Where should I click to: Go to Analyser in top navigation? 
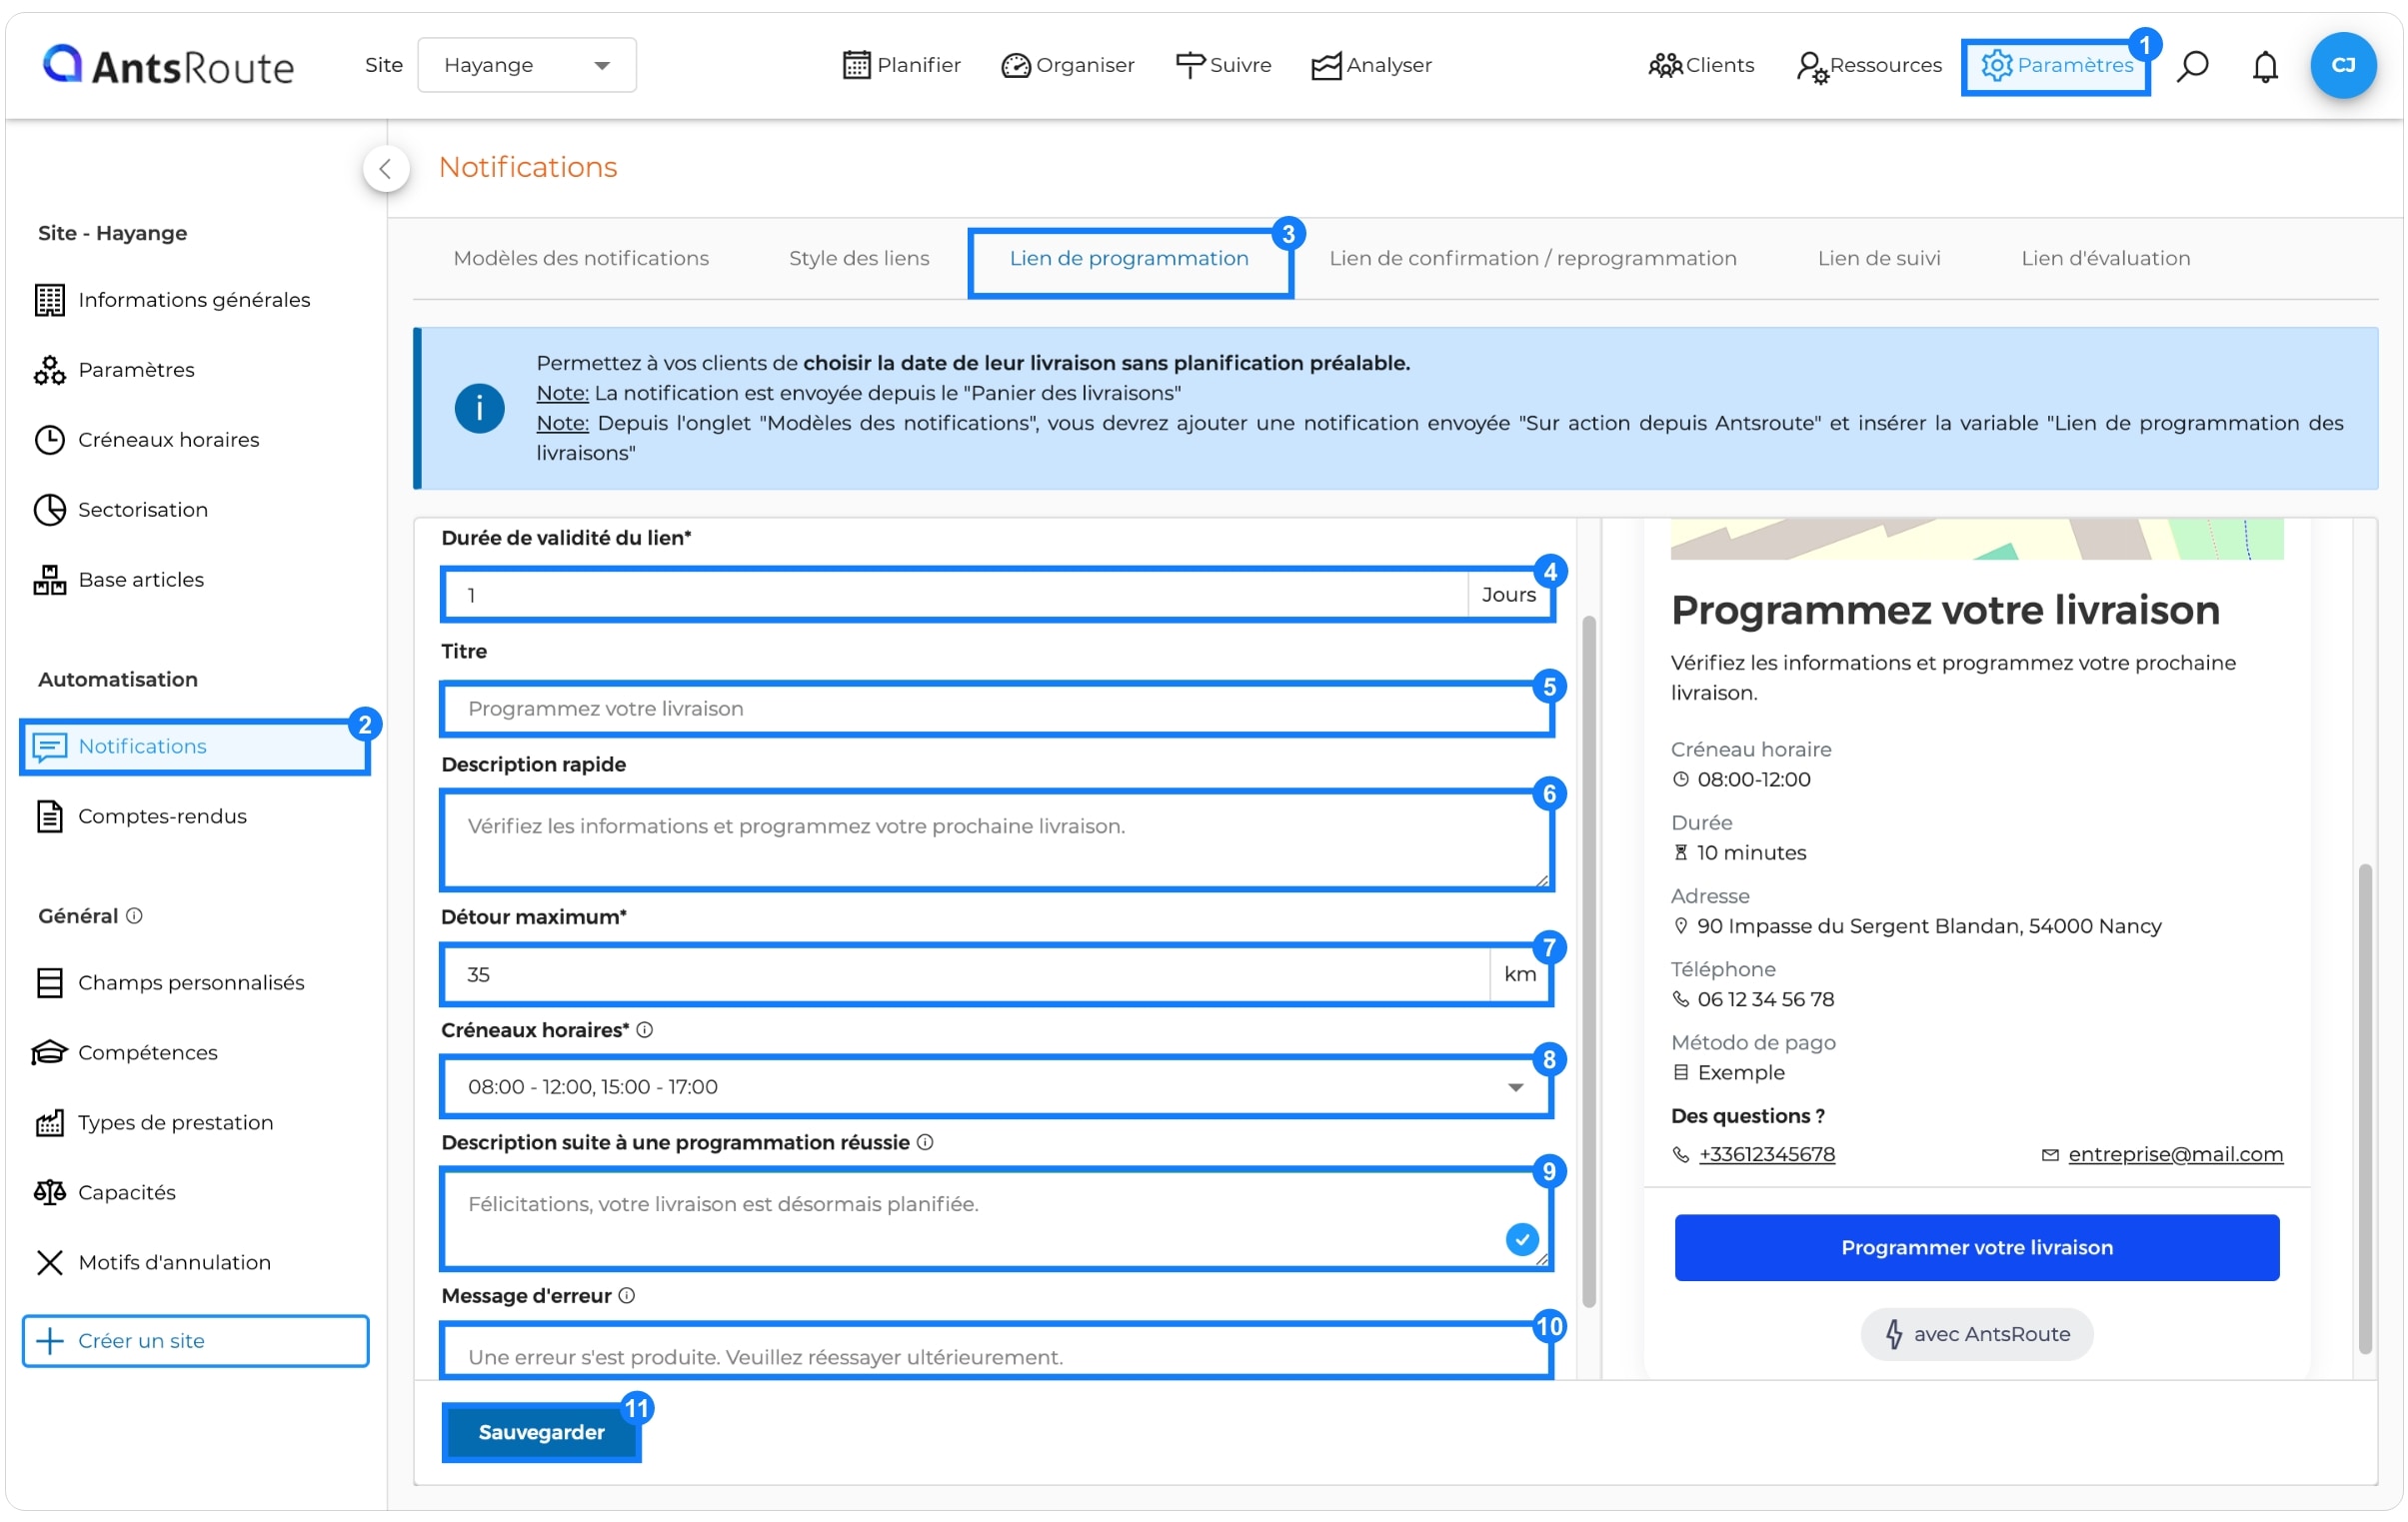[x=1371, y=65]
